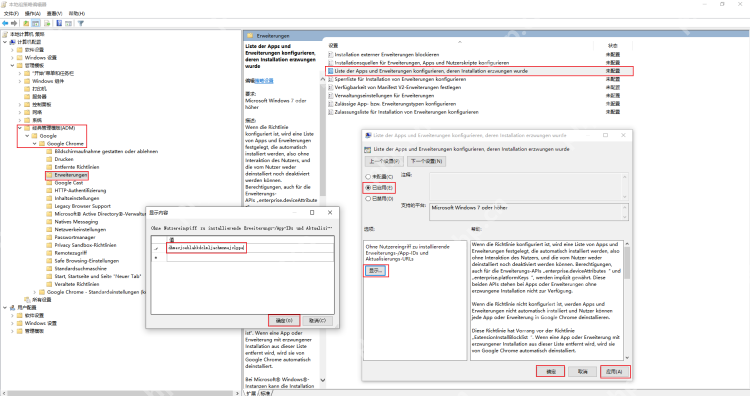The height and width of the screenshot is (396, 750).
Task: Select HTTP-Authentifizierung in the tree
Action: tap(80, 190)
